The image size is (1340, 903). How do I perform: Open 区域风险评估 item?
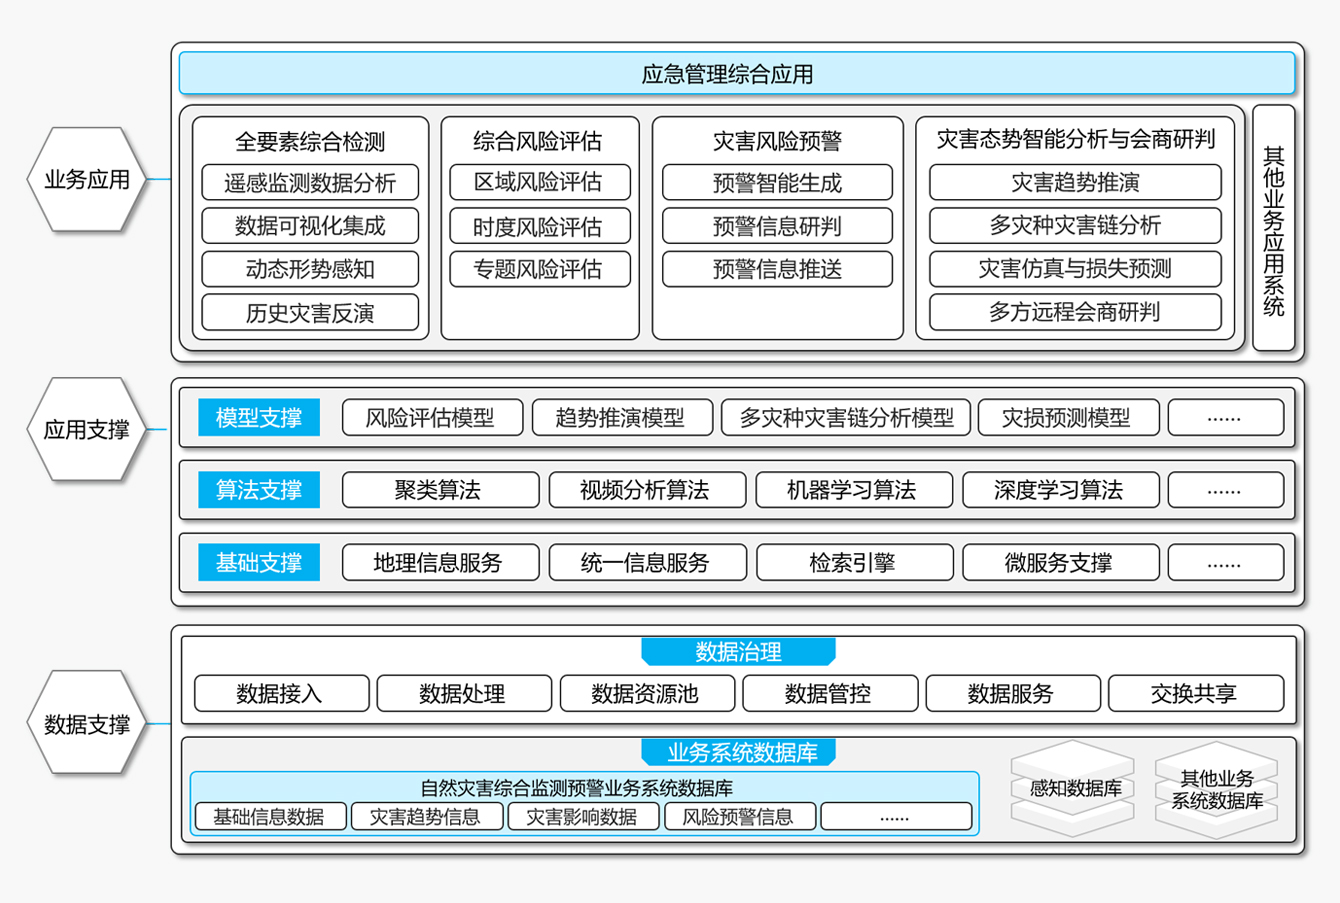pos(540,182)
